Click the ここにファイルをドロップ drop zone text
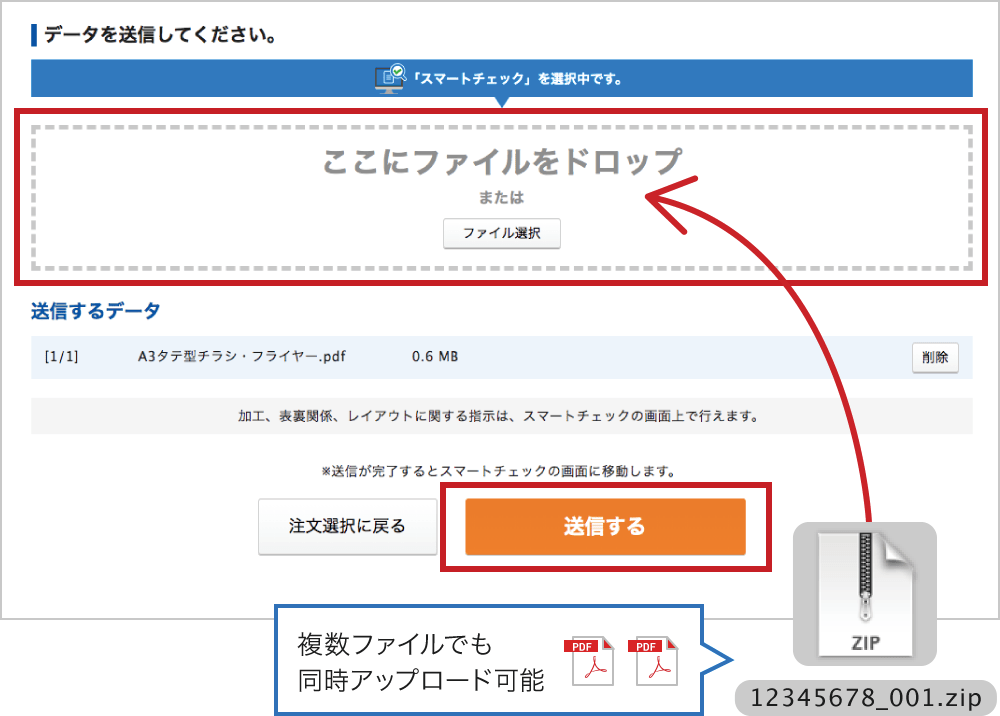Image resolution: width=1000 pixels, height=716 pixels. pos(501,161)
